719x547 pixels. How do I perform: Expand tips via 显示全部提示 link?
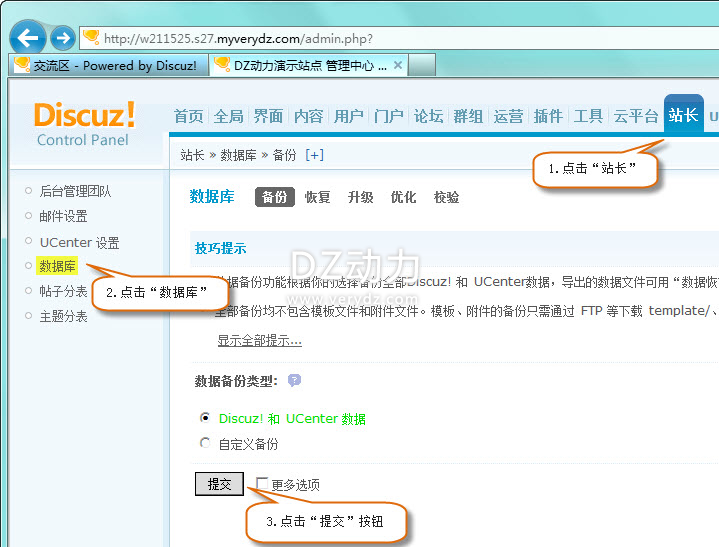(x=259, y=340)
